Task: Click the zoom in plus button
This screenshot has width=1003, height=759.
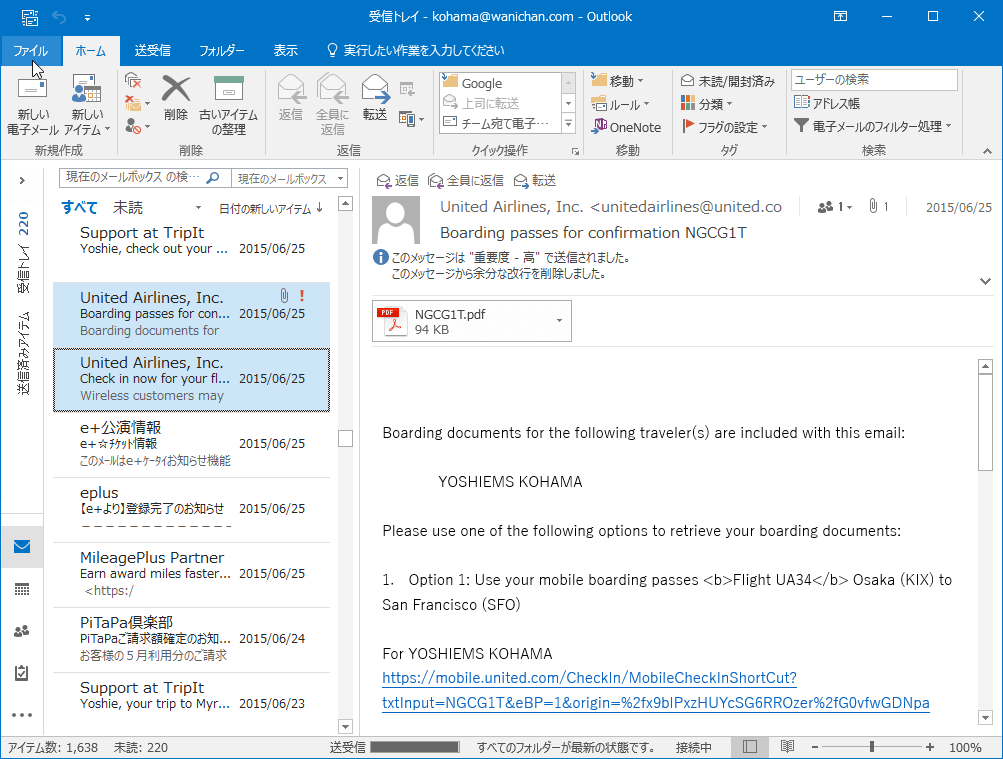Action: [x=929, y=747]
